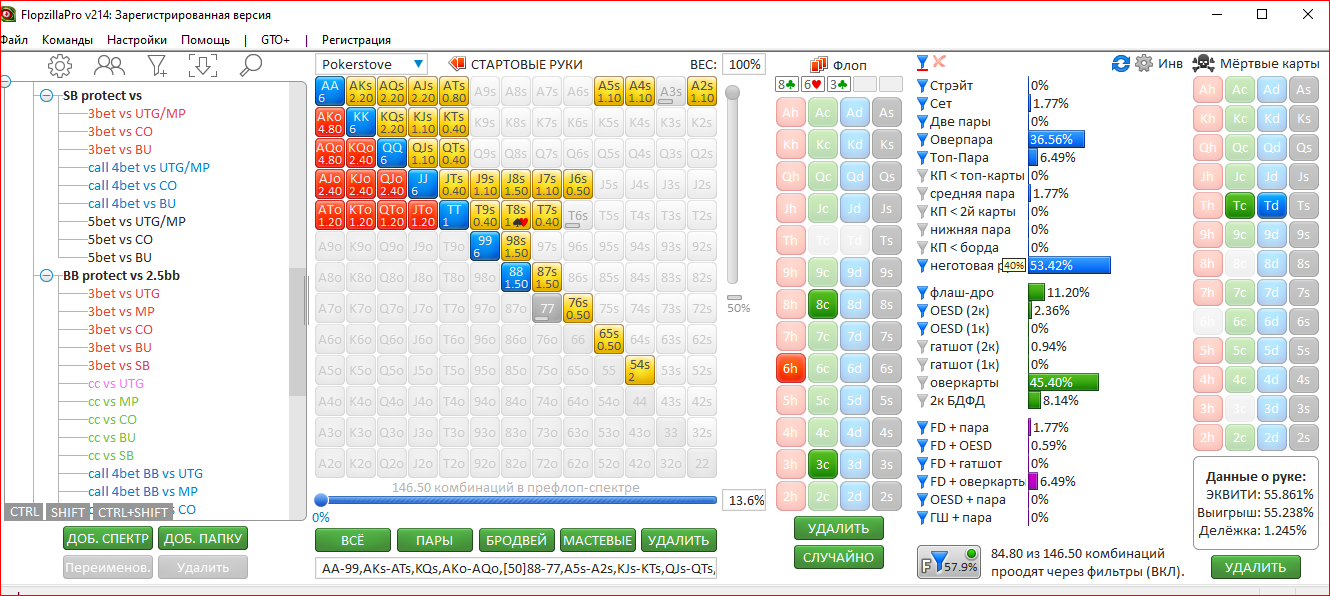Click the funnel icon beside гатшот (2к)
The image size is (1330, 596).
(922, 347)
